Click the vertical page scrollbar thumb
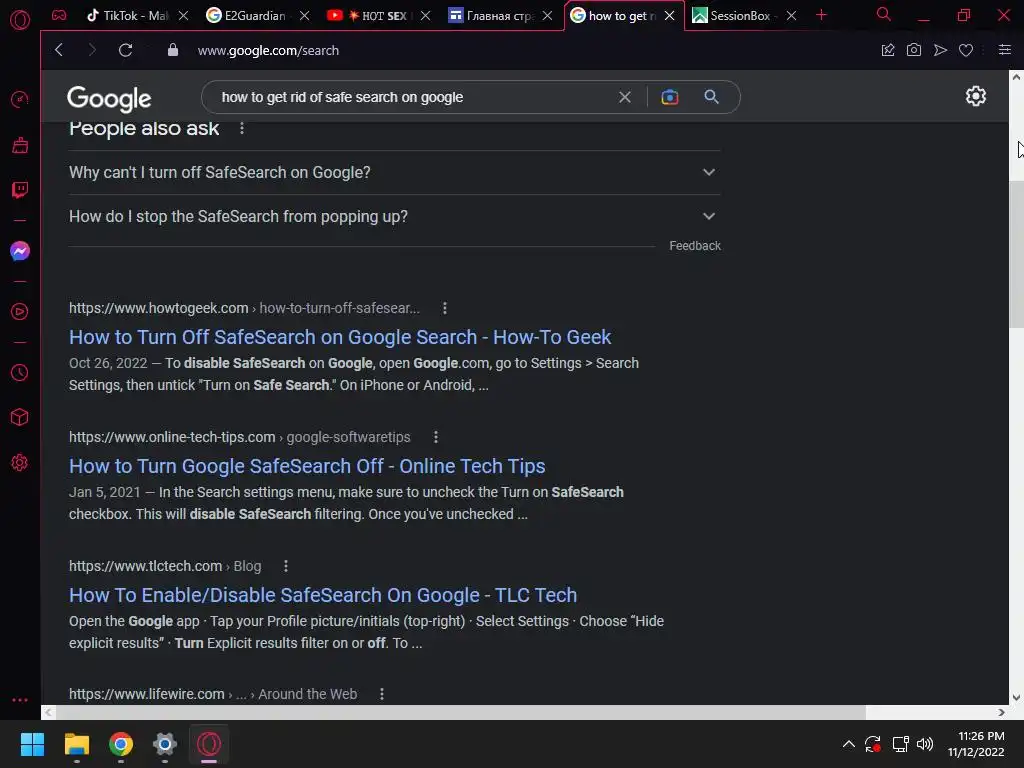The height and width of the screenshot is (768, 1024). pyautogui.click(x=1016, y=255)
